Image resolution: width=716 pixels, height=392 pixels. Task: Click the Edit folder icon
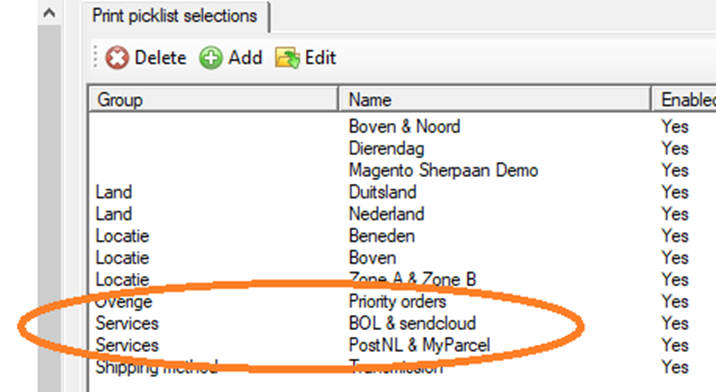pos(287,58)
